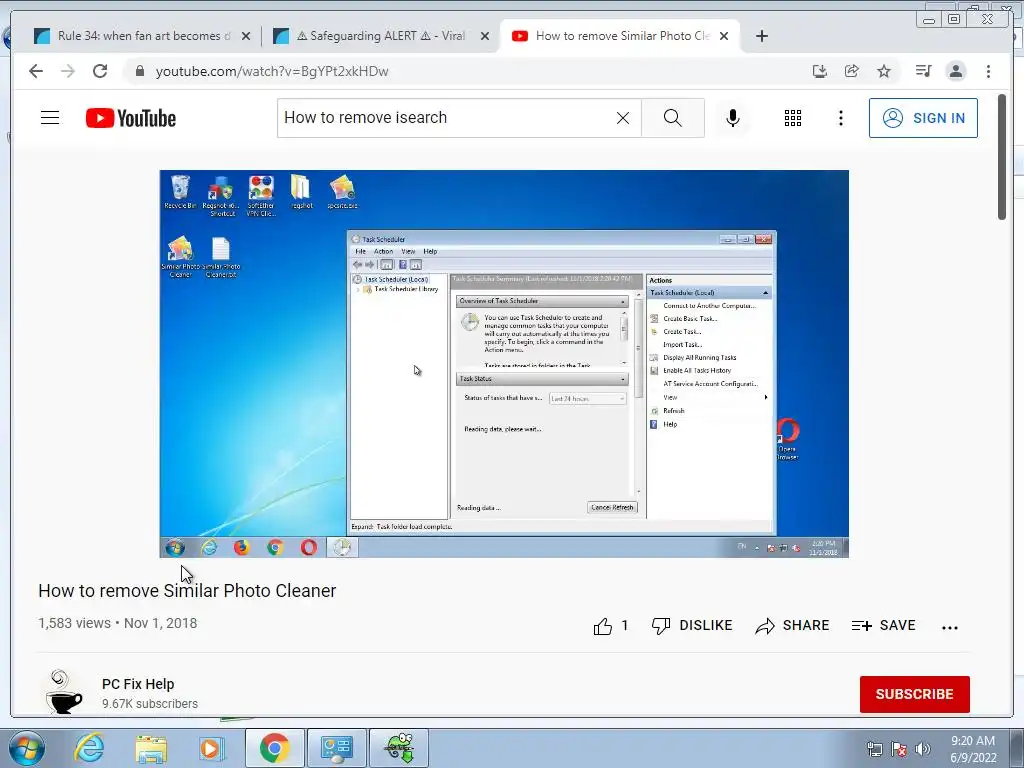This screenshot has width=1024, height=768.
Task: Share this video
Action: pyautogui.click(x=792, y=626)
